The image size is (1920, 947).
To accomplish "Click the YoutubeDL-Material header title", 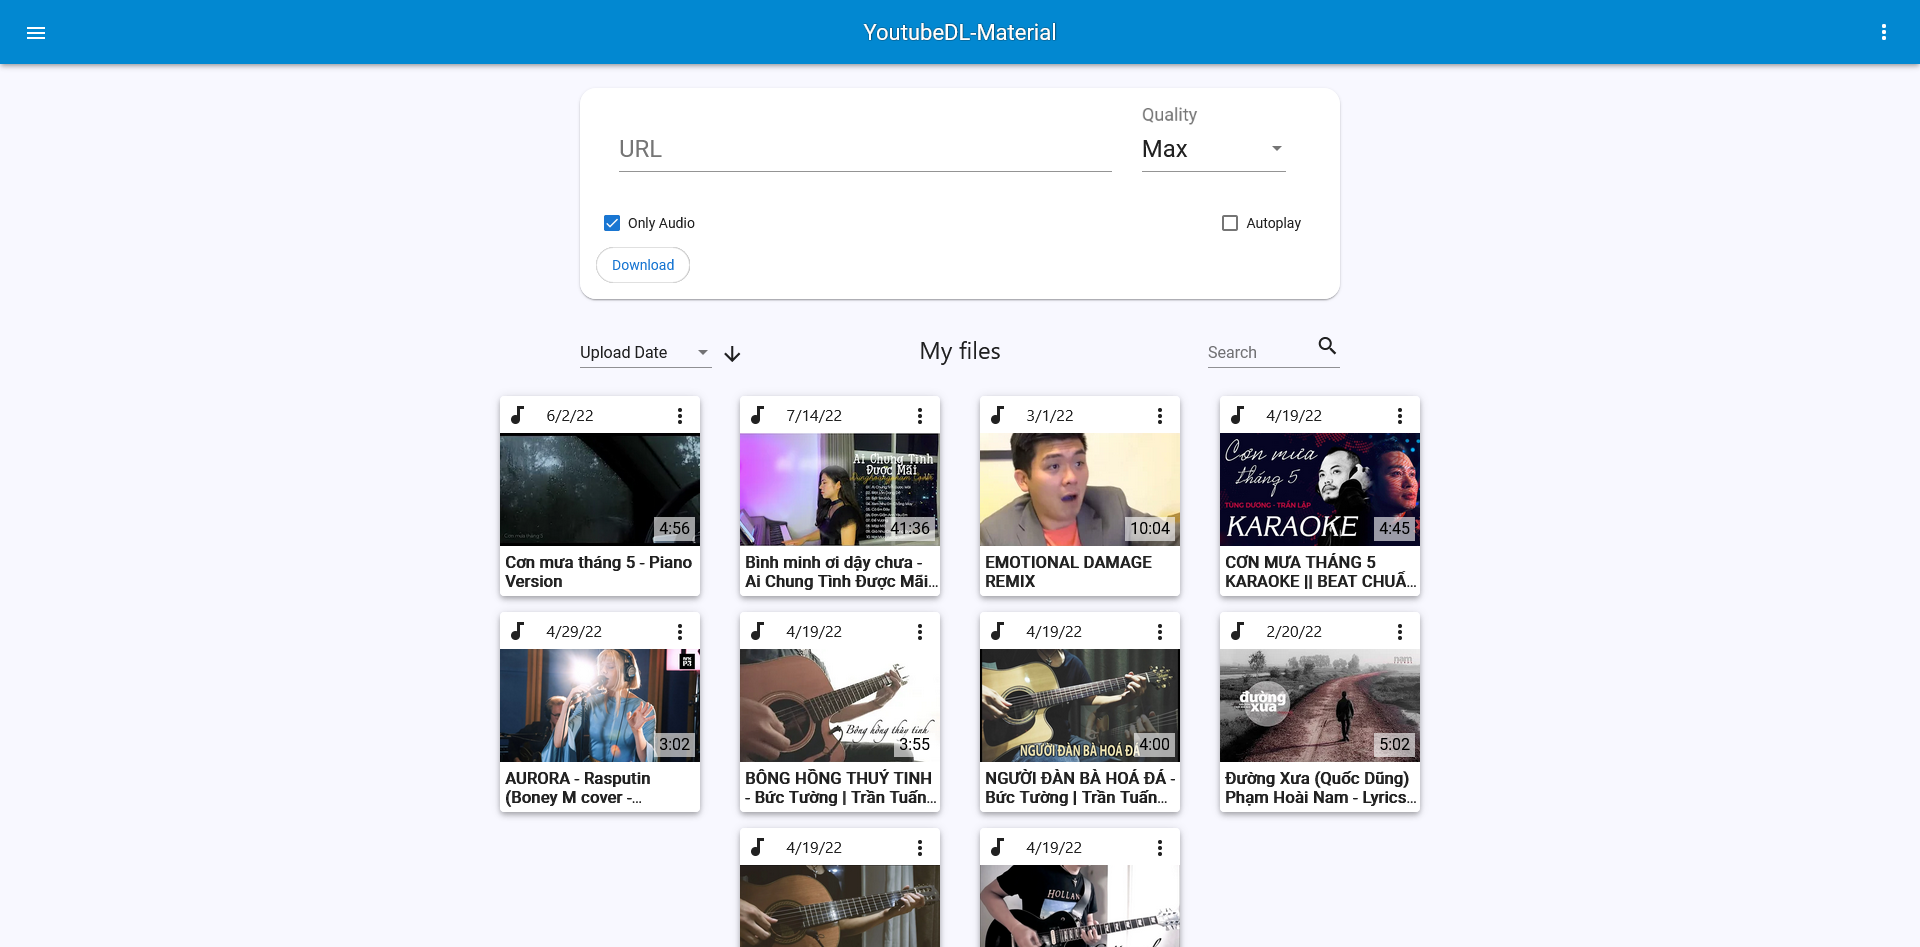I will (960, 32).
